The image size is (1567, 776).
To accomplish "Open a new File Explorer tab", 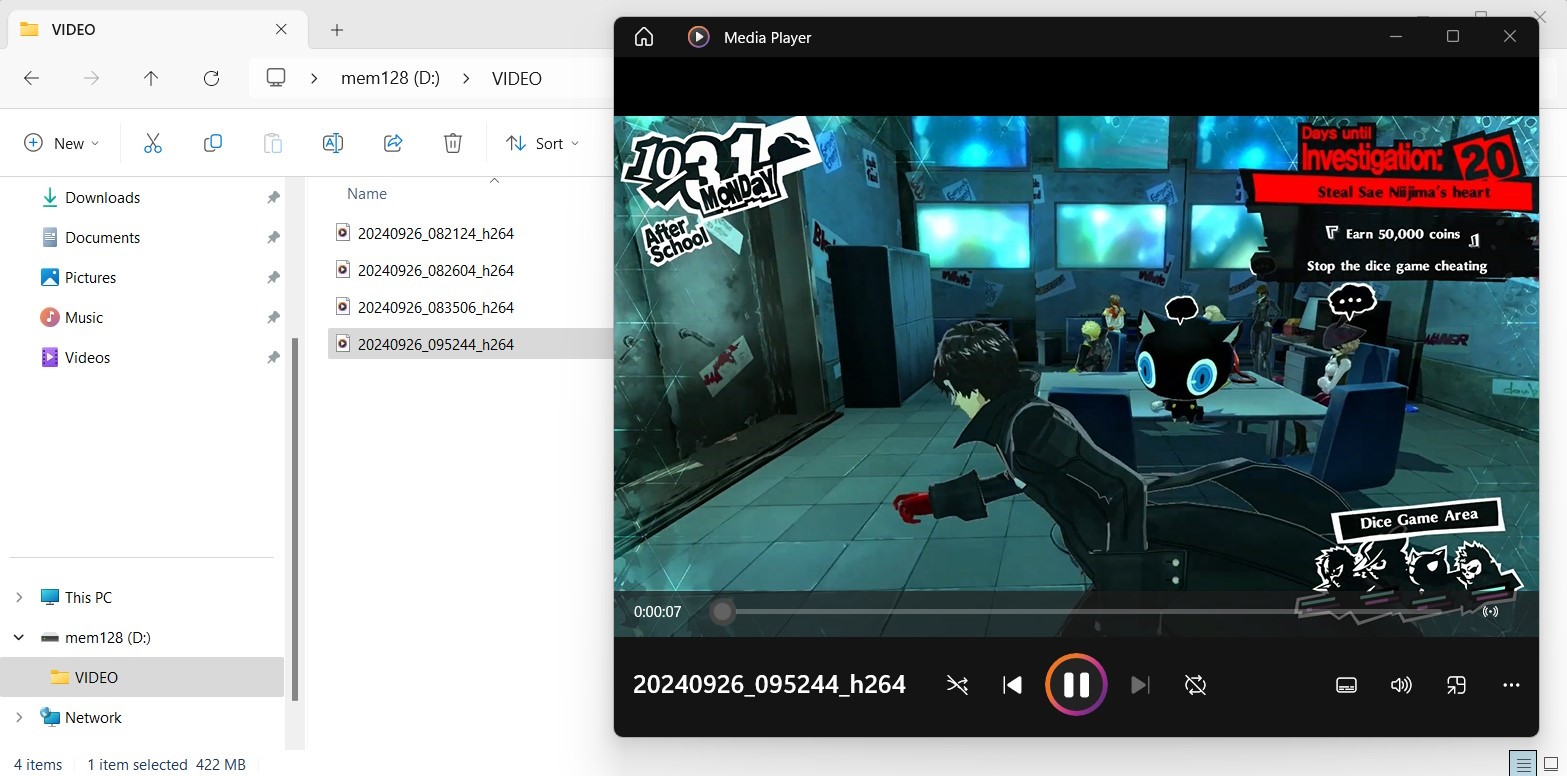I will click(x=337, y=30).
